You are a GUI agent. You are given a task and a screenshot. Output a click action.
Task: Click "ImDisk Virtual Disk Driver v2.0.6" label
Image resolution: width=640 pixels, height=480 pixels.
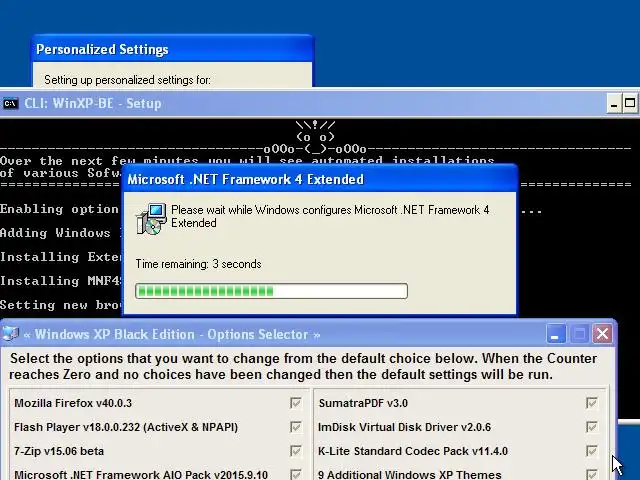[404, 427]
